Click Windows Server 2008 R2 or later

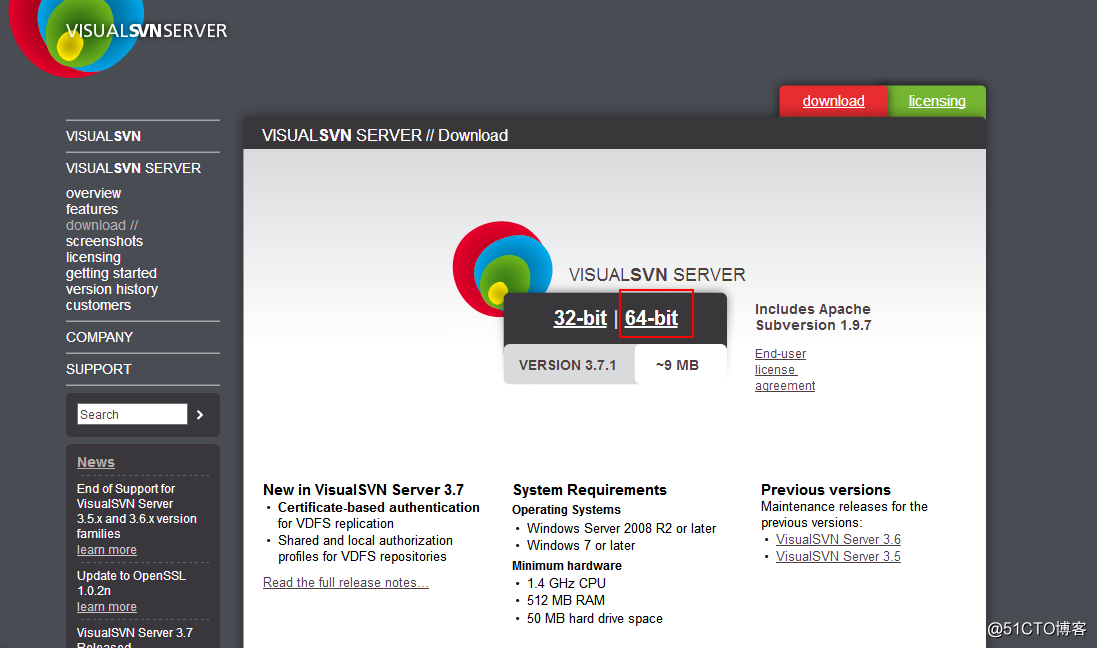coord(621,528)
